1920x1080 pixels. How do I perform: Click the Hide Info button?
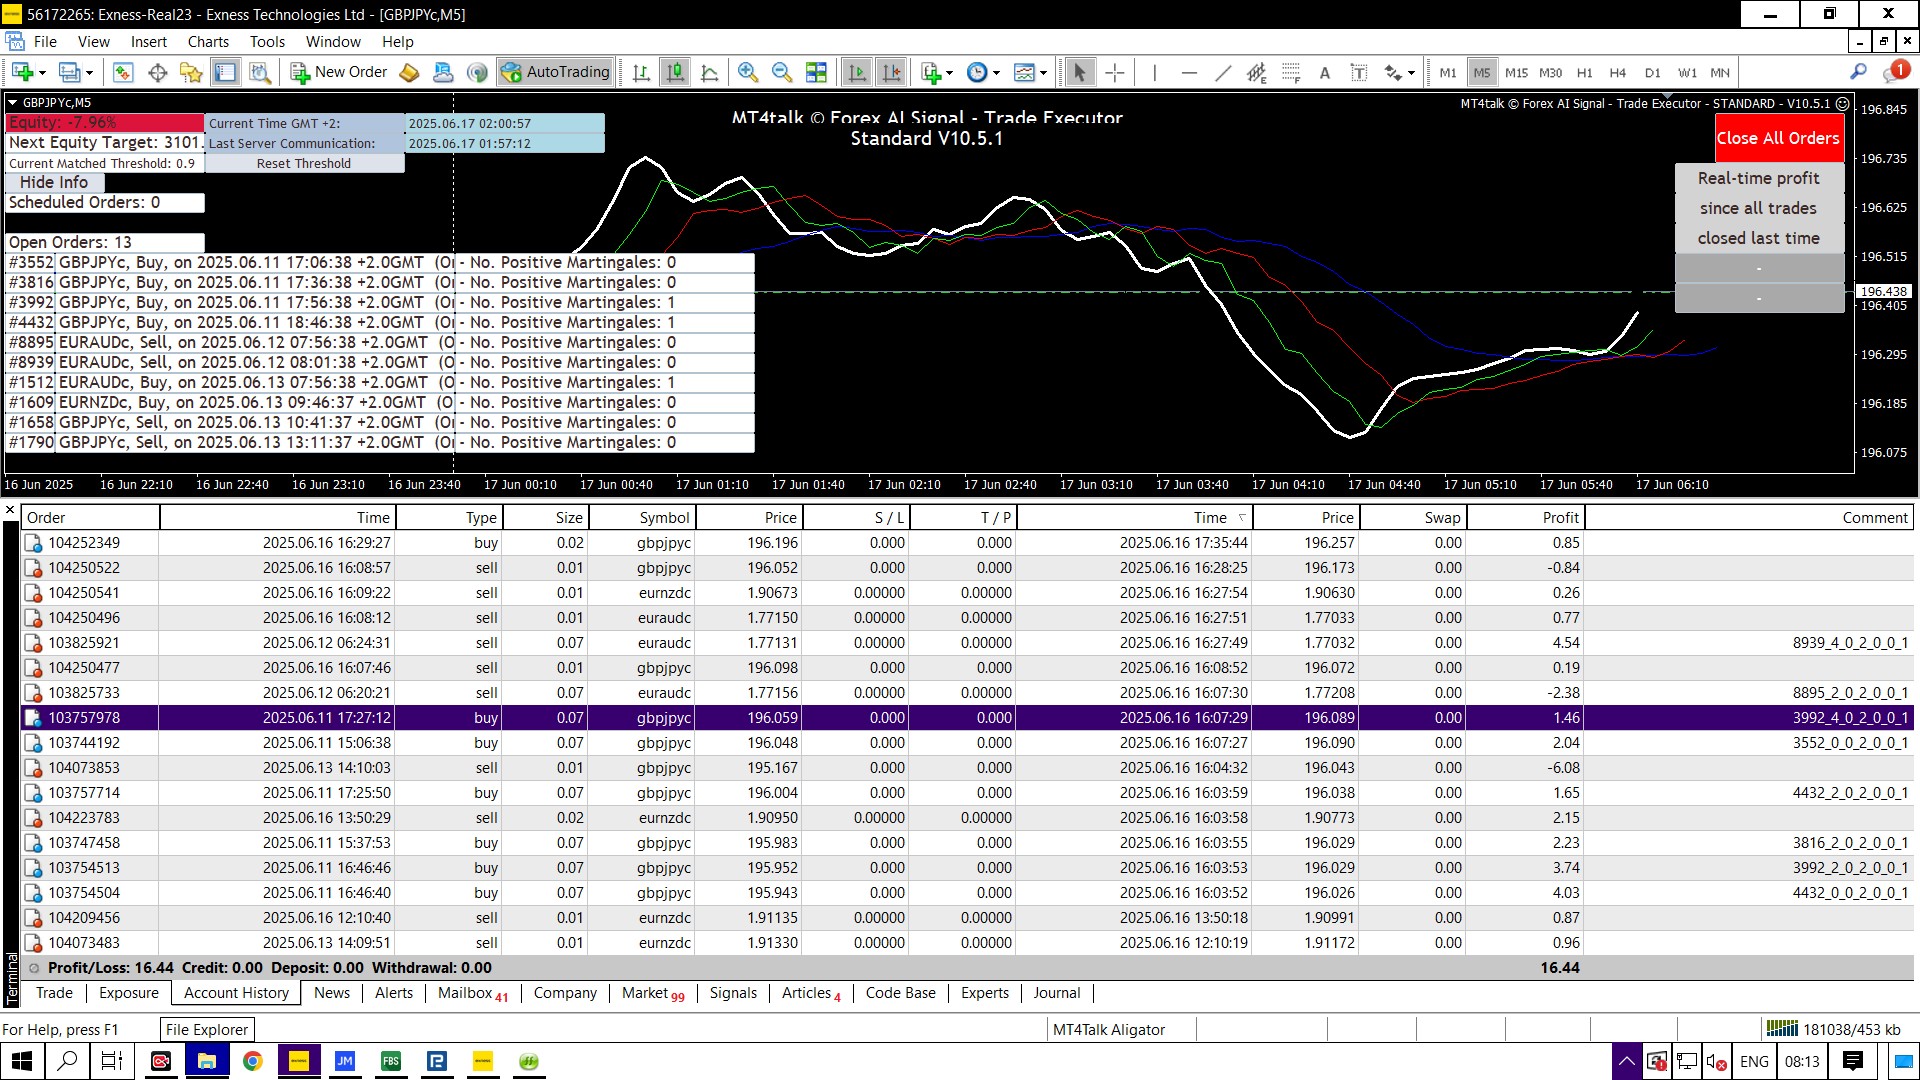coord(54,182)
